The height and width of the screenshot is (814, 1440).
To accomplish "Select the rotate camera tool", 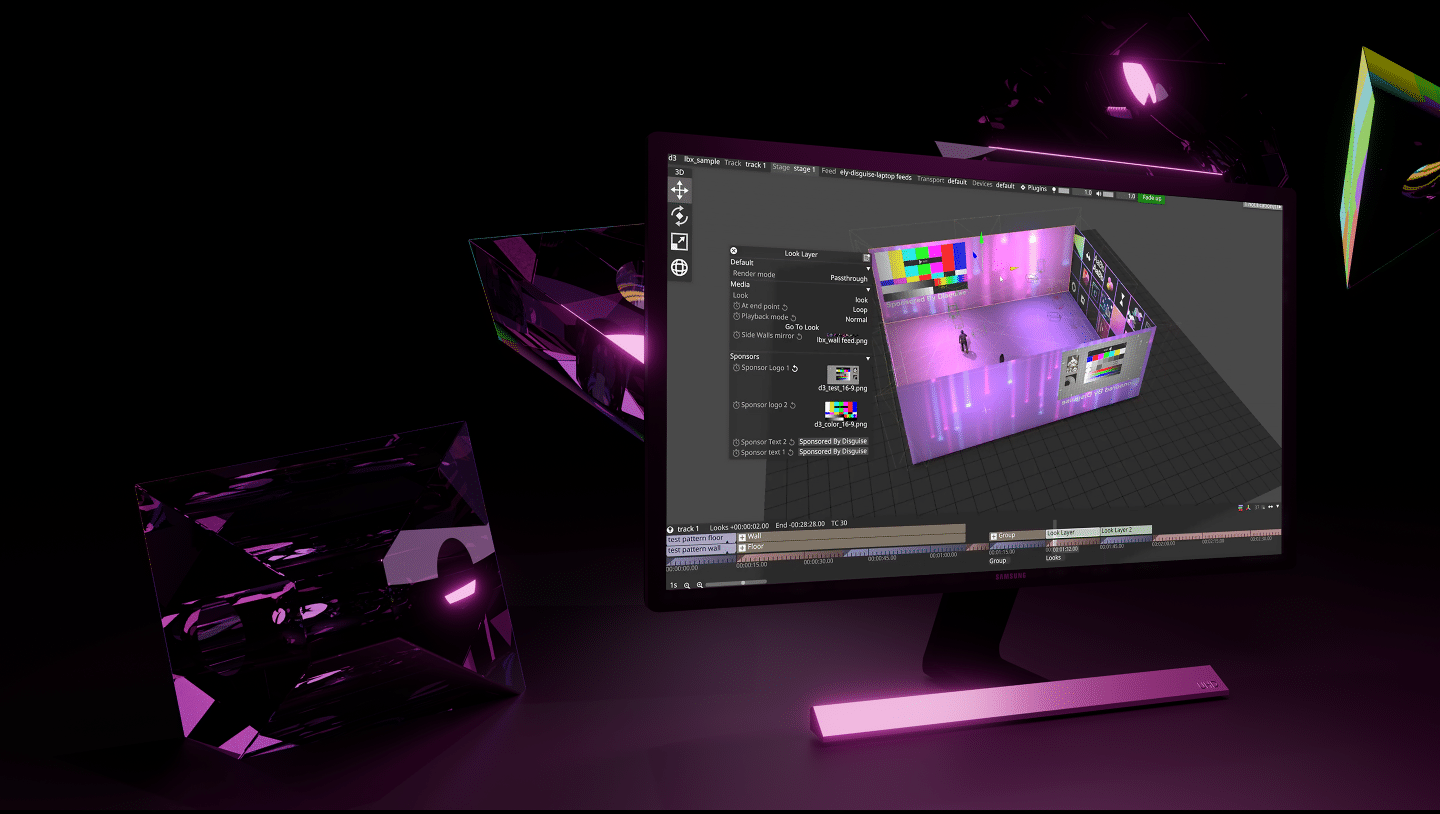I will [679, 216].
